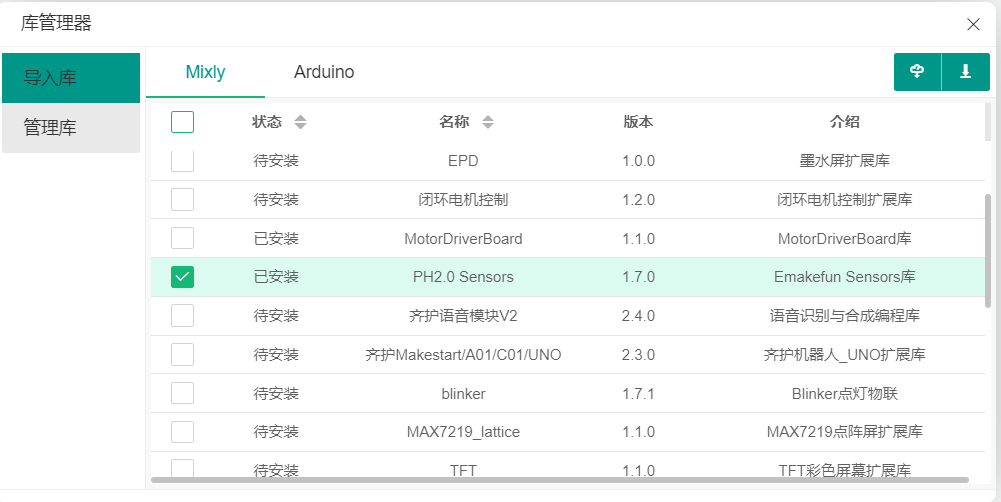
Task: Select the 齐护Makestart/A01/C01/UNO row
Action: pos(568,354)
